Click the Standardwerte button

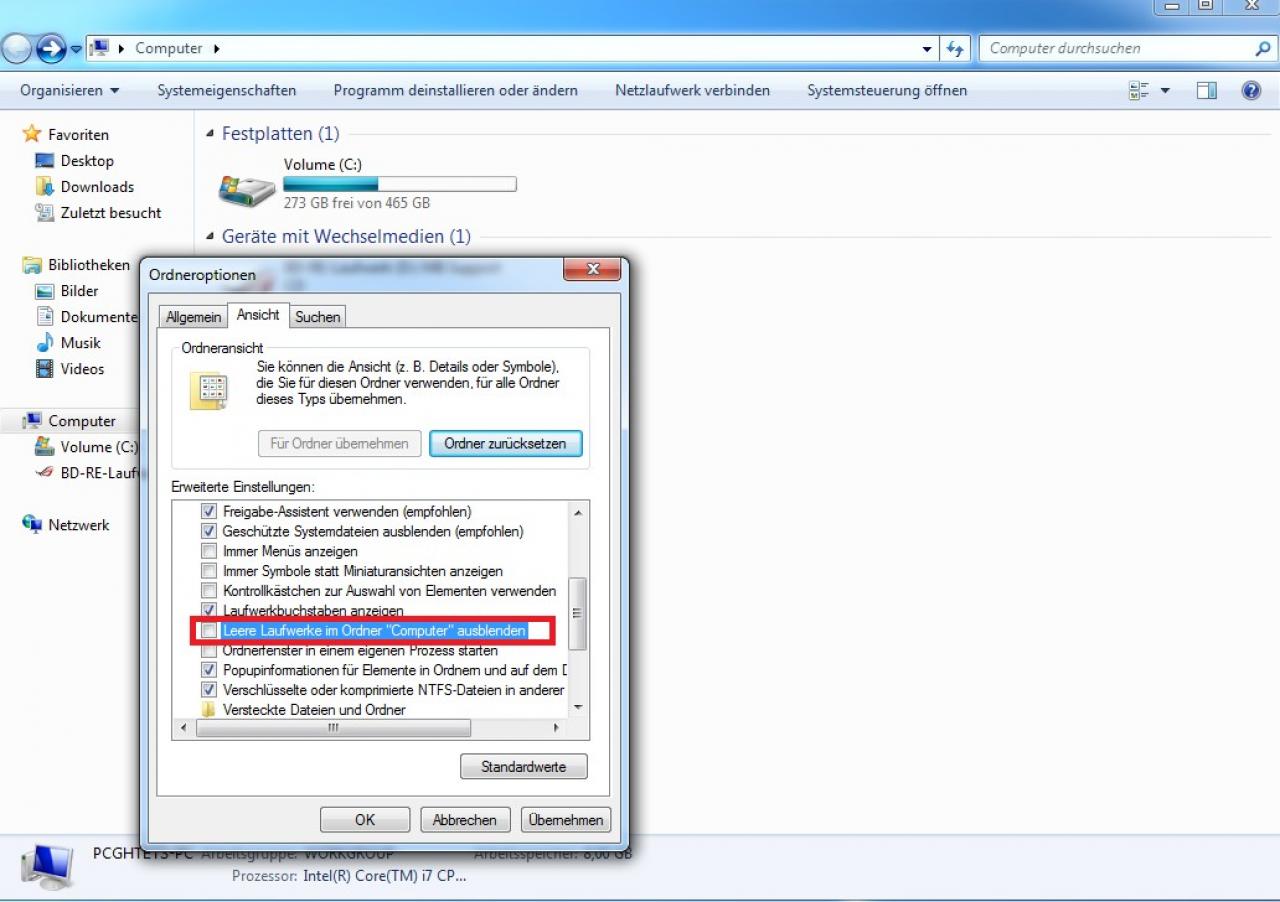[x=524, y=767]
